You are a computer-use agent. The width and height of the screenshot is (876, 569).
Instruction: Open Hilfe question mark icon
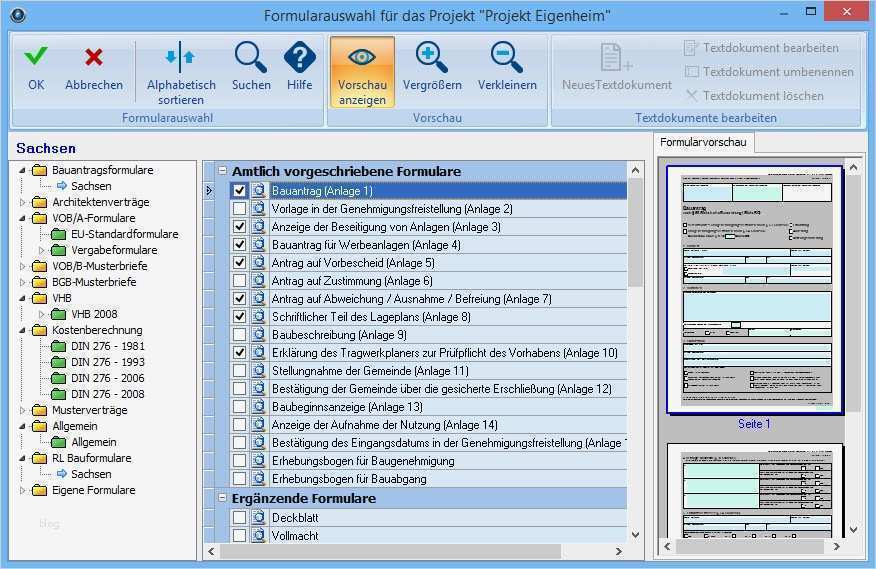[299, 67]
